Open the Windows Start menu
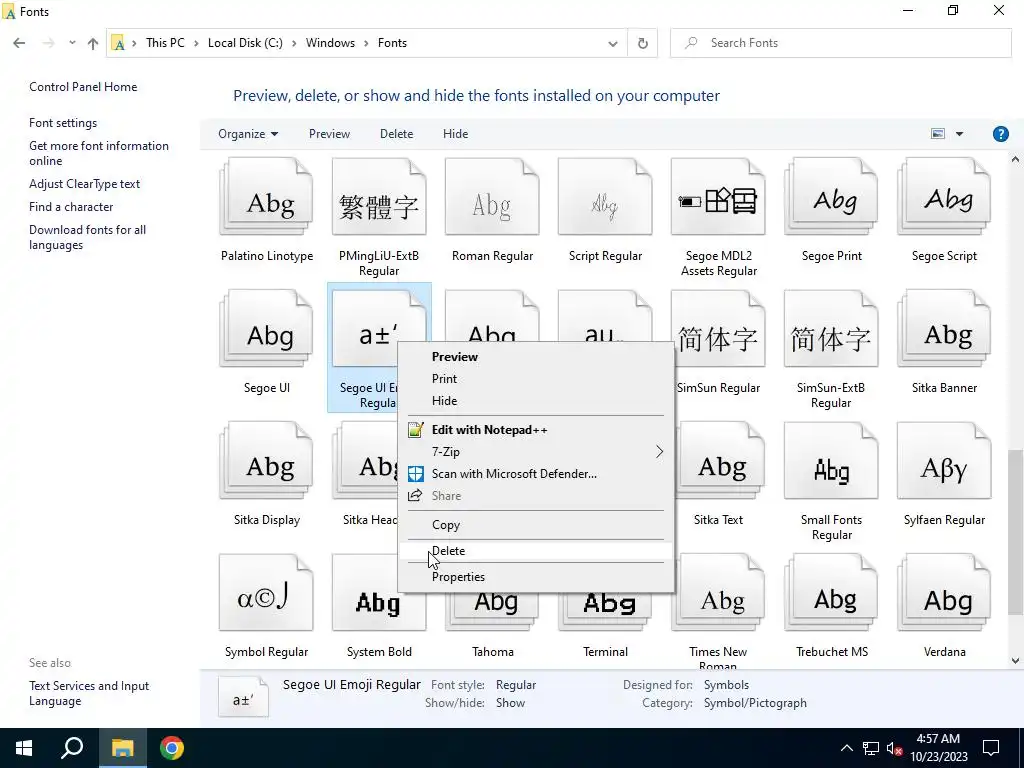Viewport: 1024px width, 768px height. tap(24, 748)
